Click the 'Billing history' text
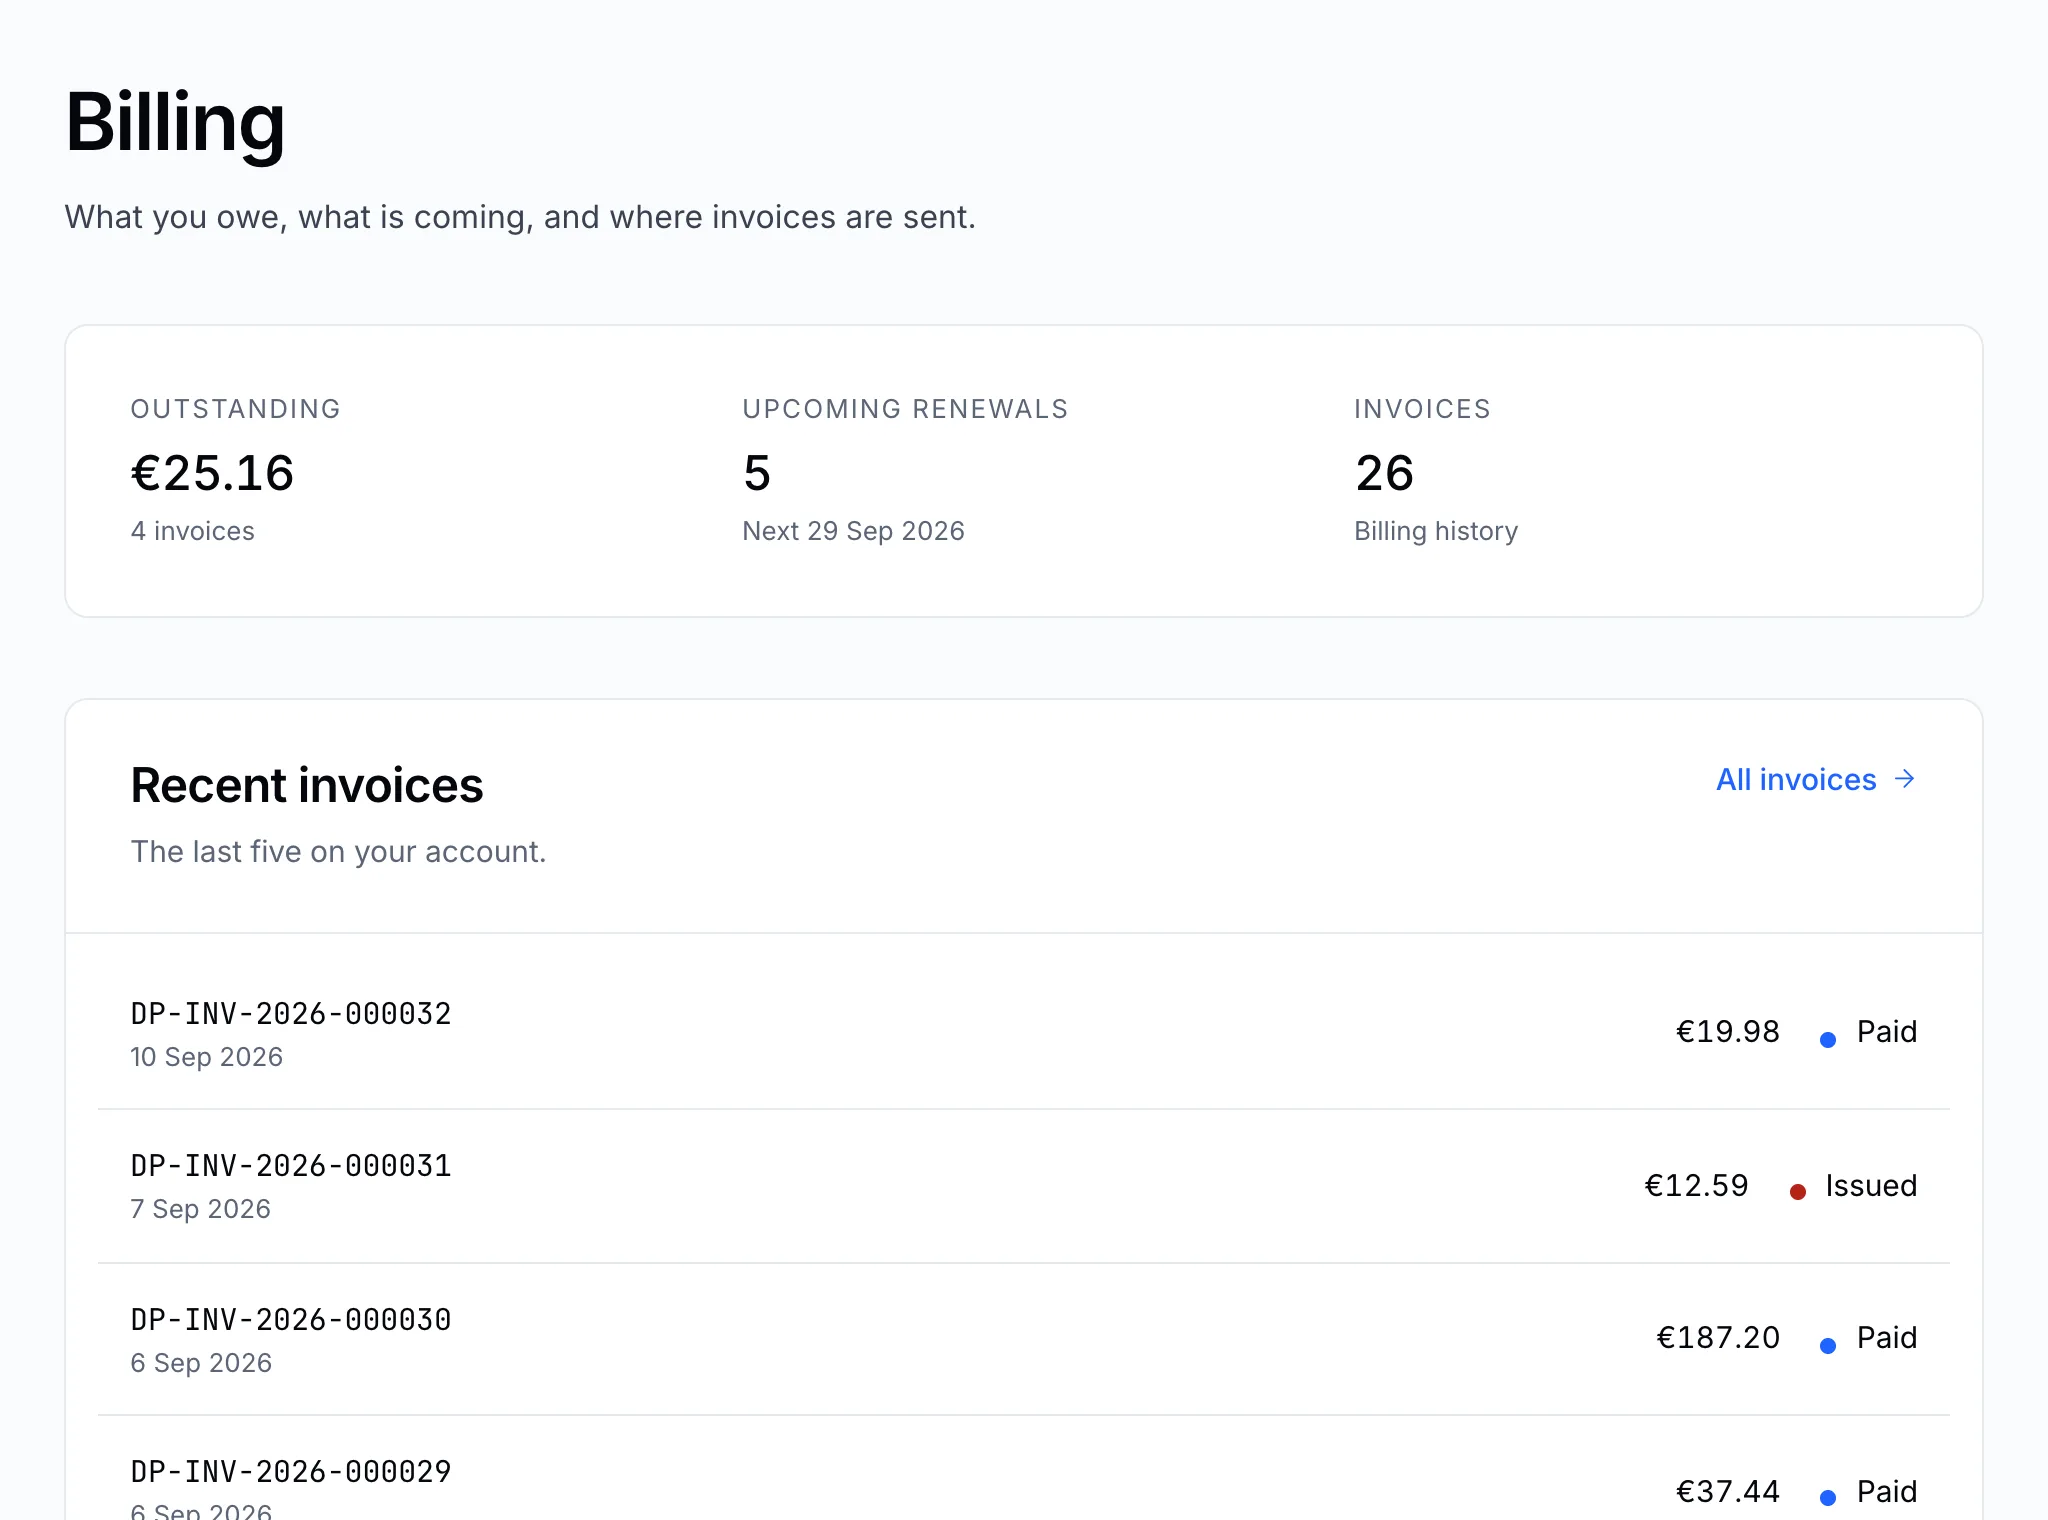This screenshot has width=2048, height=1520. point(1436,531)
